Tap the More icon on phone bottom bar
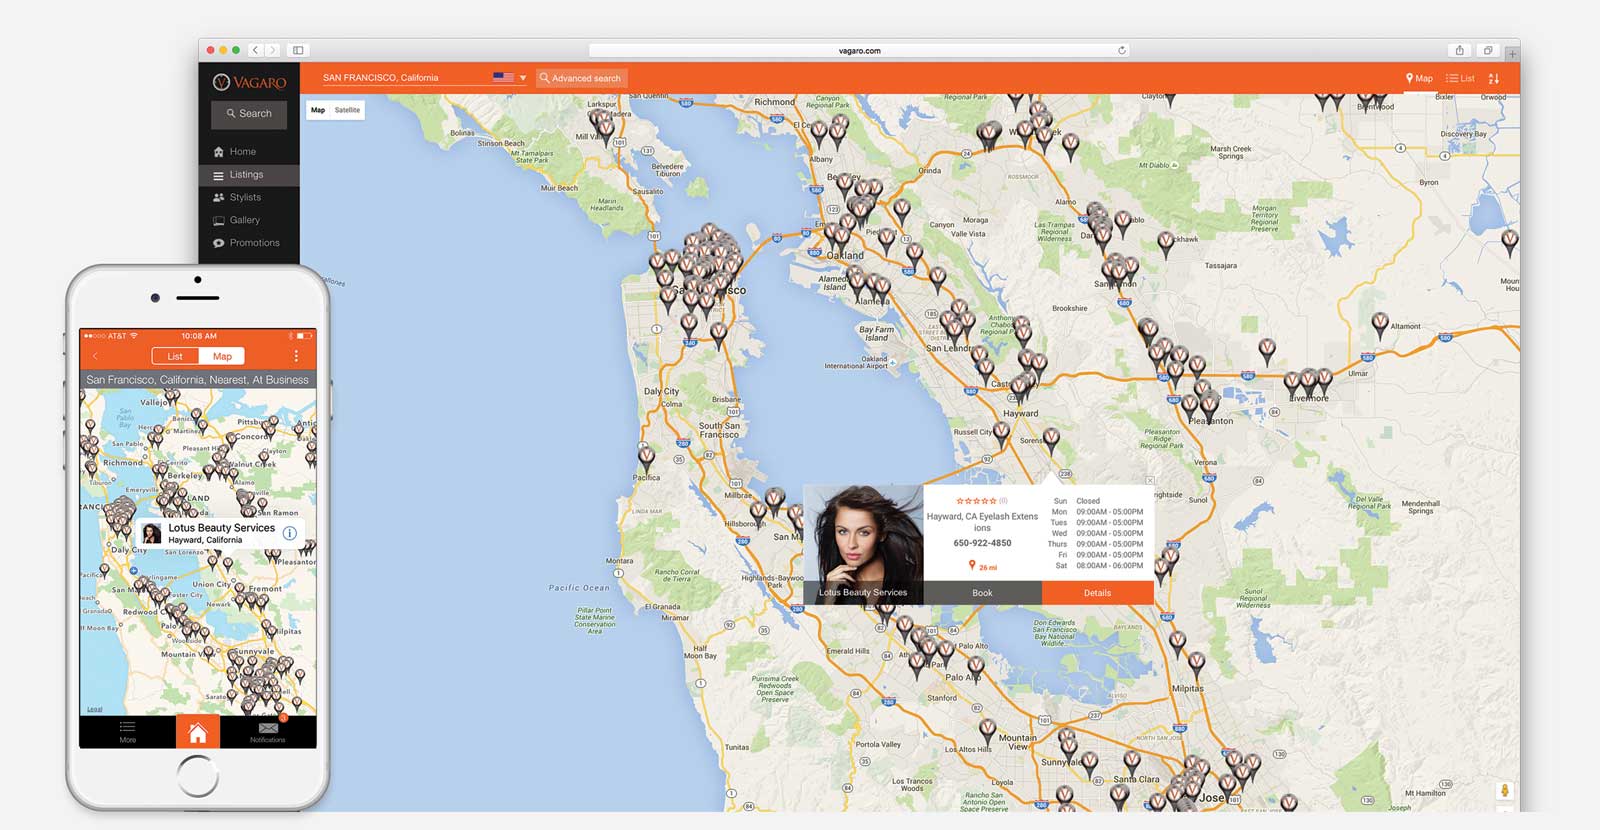This screenshot has width=1600, height=830. pos(127,732)
